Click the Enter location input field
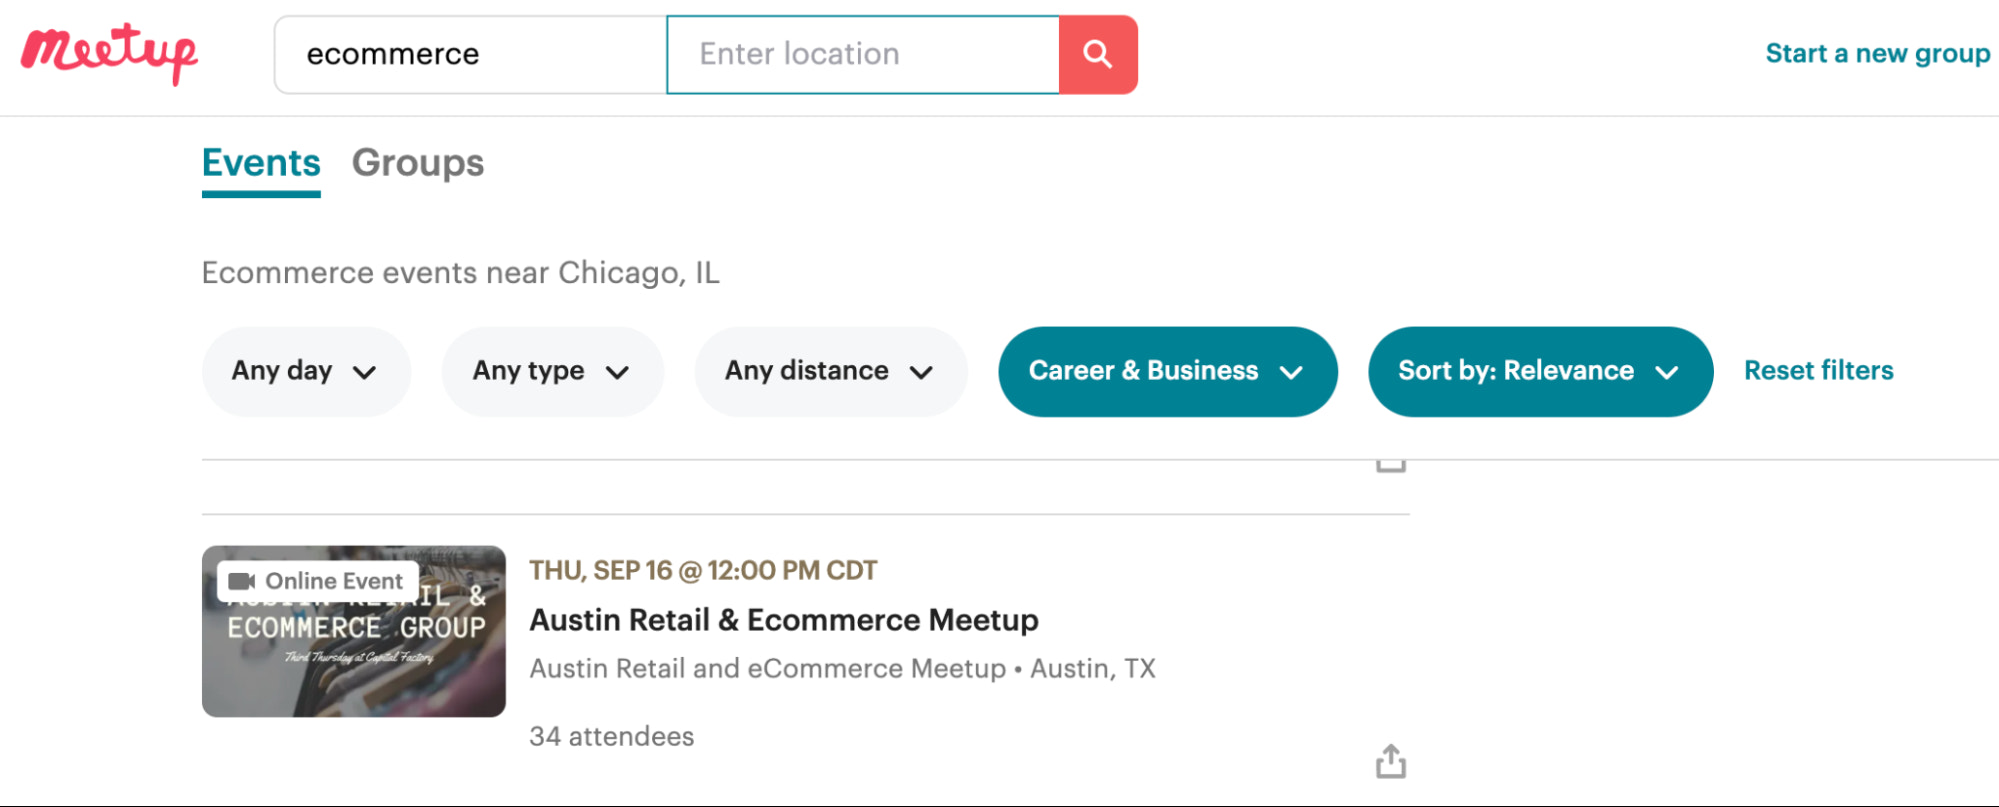The width and height of the screenshot is (1999, 807). click(862, 54)
